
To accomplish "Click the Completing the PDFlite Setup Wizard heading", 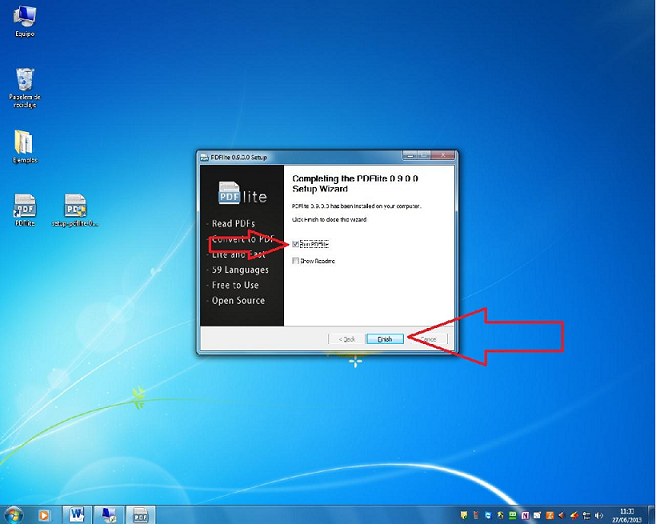I will click(x=355, y=184).
